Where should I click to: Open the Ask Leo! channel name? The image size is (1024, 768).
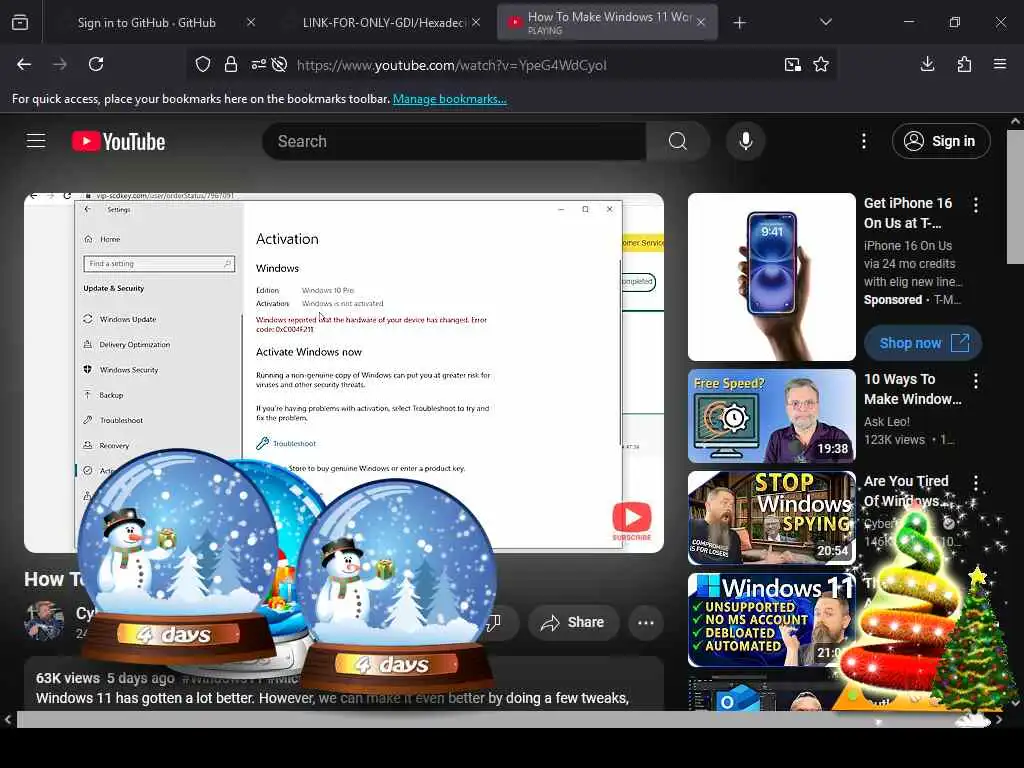pos(887,422)
